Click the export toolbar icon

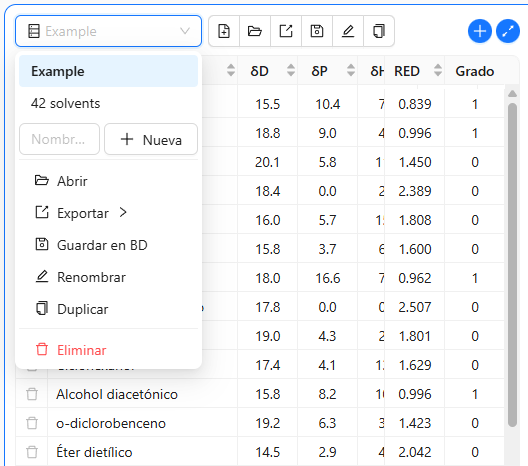(286, 31)
